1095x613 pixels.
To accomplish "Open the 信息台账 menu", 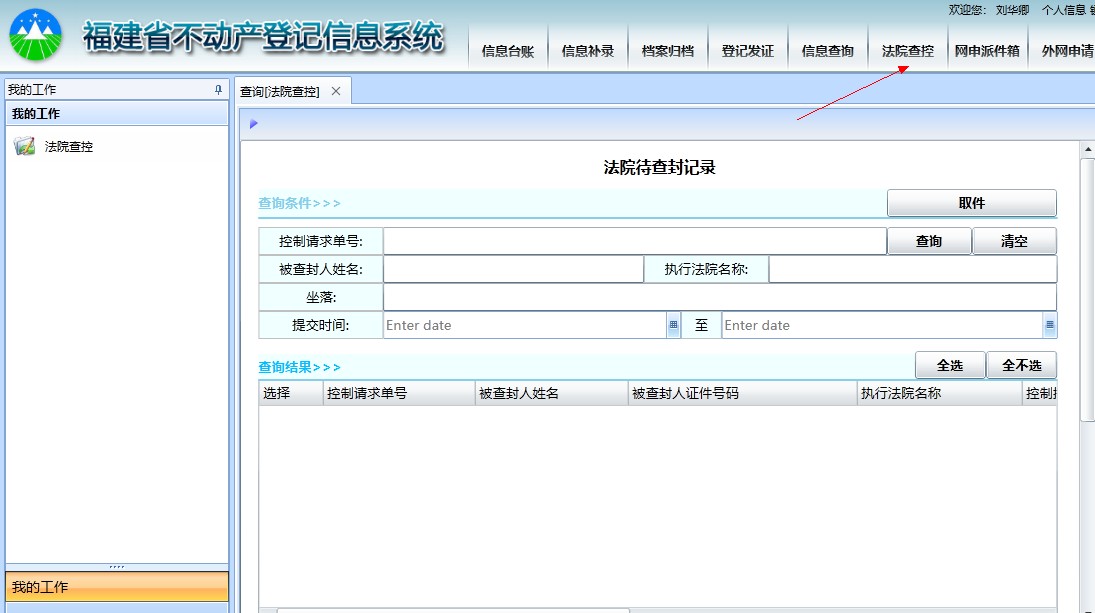I will click(x=508, y=51).
